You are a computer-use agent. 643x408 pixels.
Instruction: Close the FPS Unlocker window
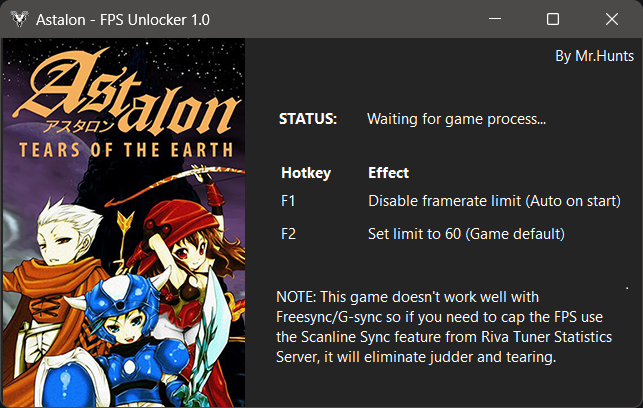[x=612, y=19]
